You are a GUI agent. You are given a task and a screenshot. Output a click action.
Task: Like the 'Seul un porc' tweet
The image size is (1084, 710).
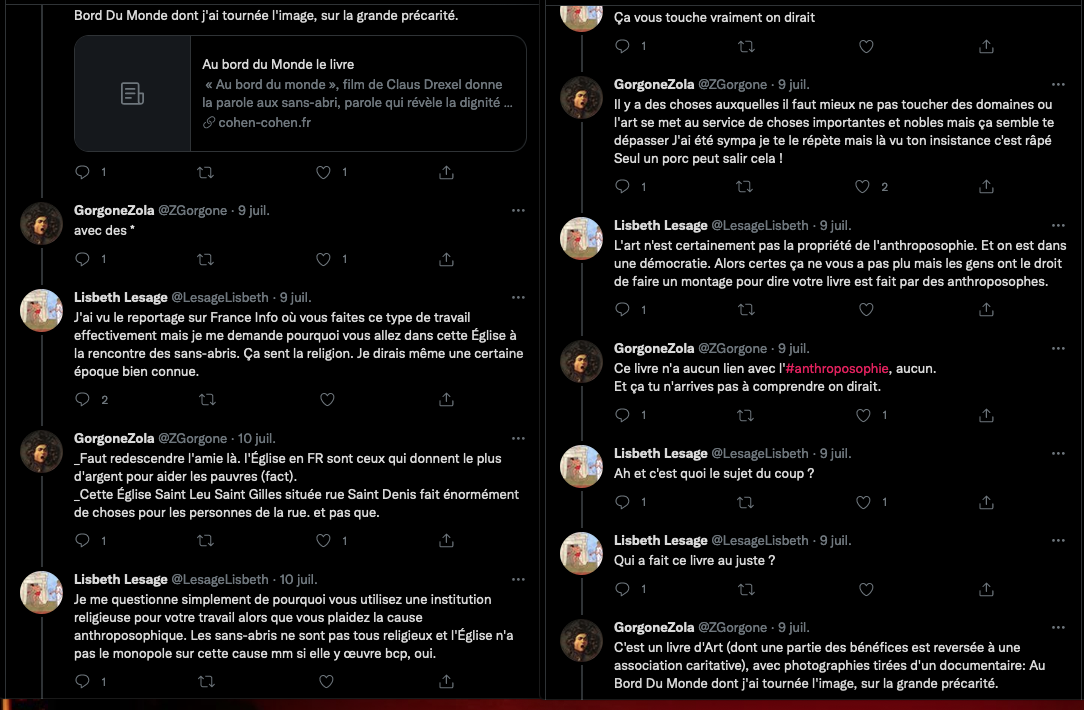pyautogui.click(x=863, y=186)
